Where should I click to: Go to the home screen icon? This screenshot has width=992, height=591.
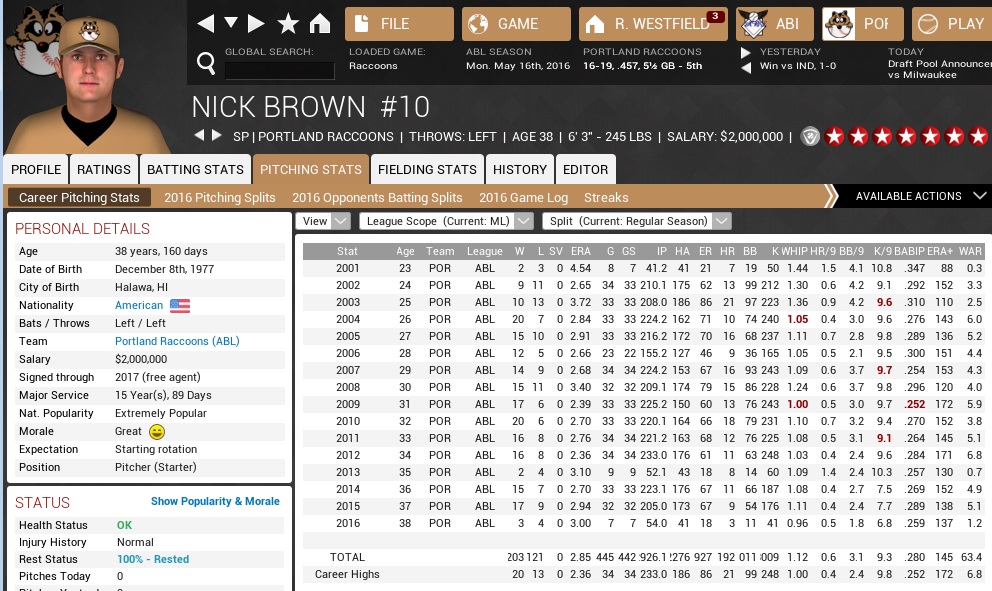pos(320,23)
